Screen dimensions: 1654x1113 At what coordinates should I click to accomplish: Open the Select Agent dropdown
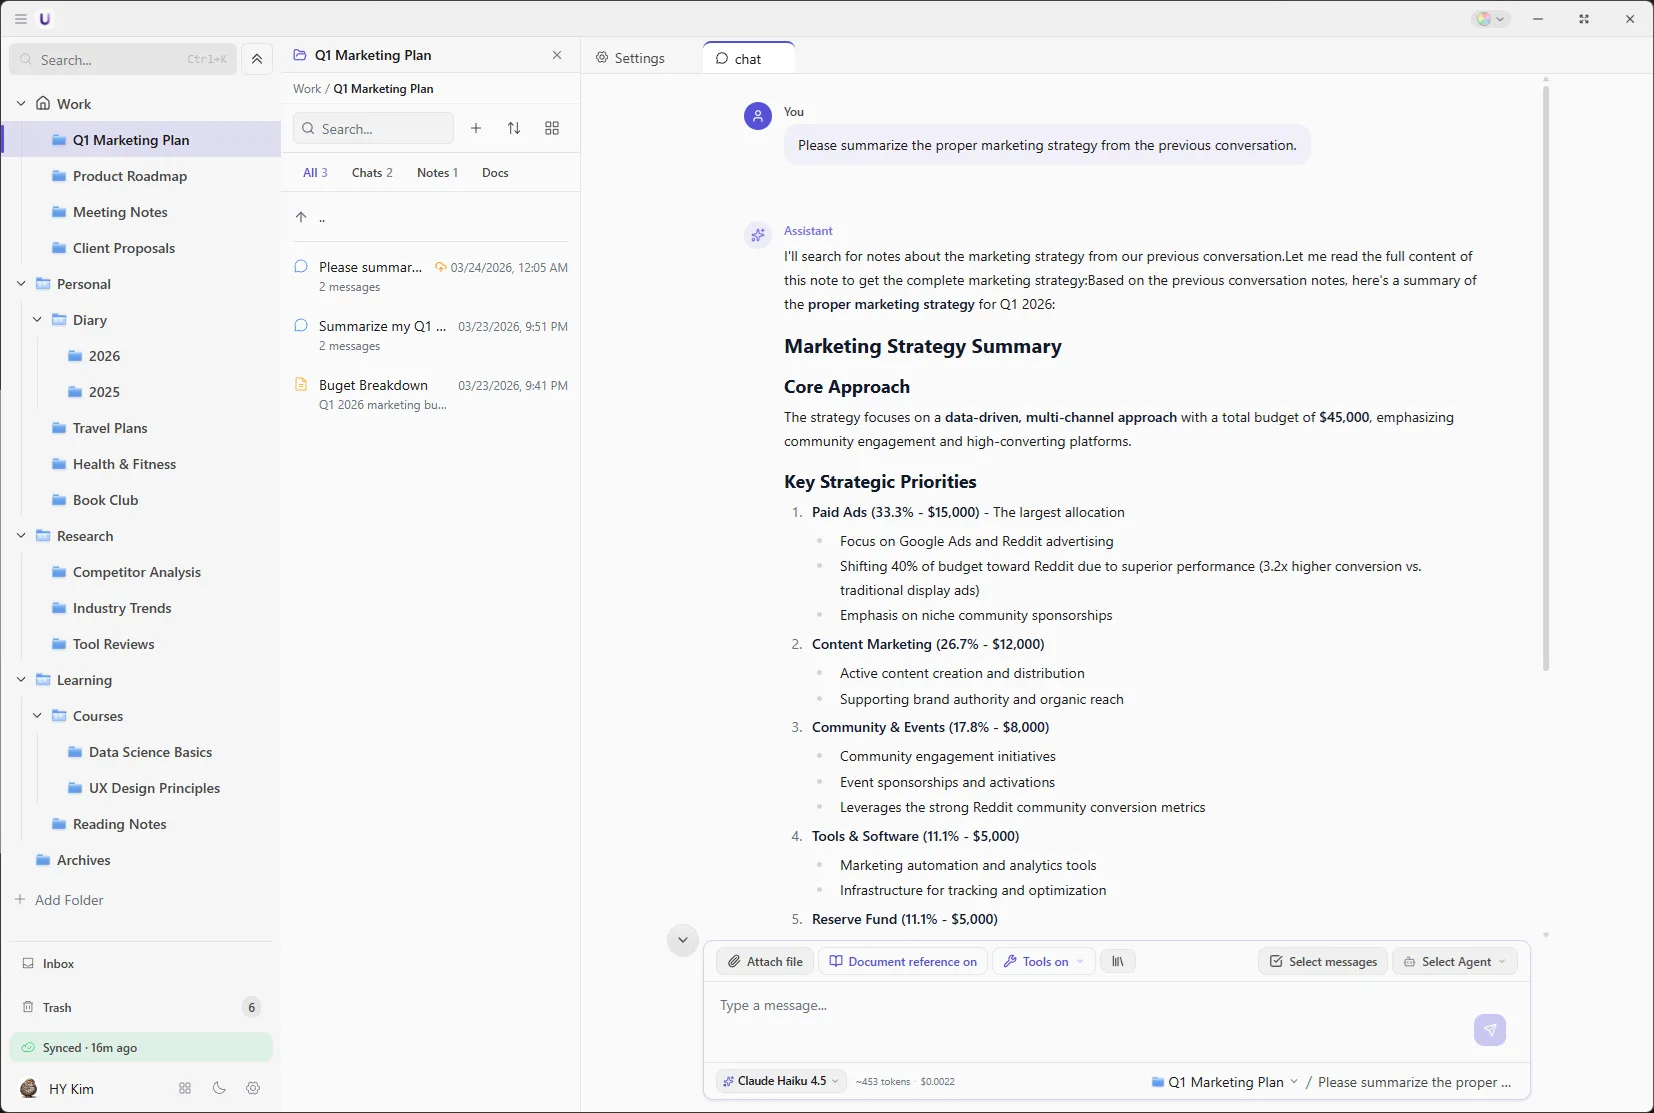[1455, 961]
